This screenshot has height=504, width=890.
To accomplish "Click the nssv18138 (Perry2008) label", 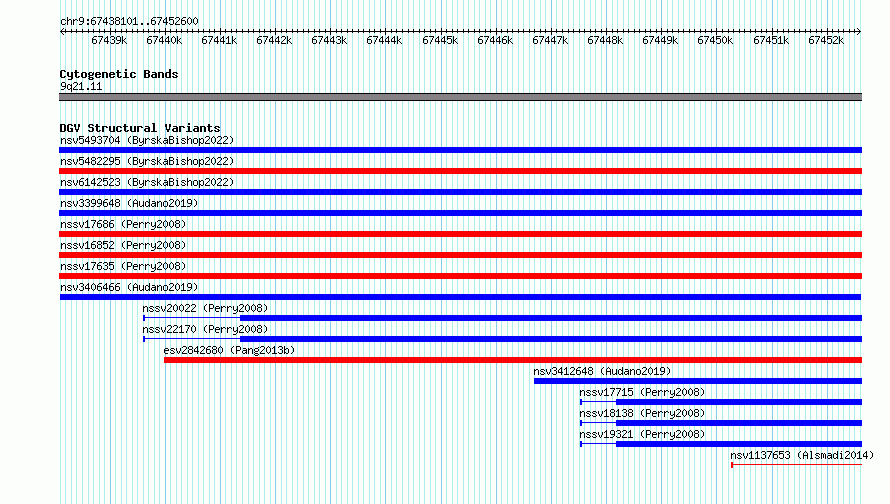I will click(642, 413).
